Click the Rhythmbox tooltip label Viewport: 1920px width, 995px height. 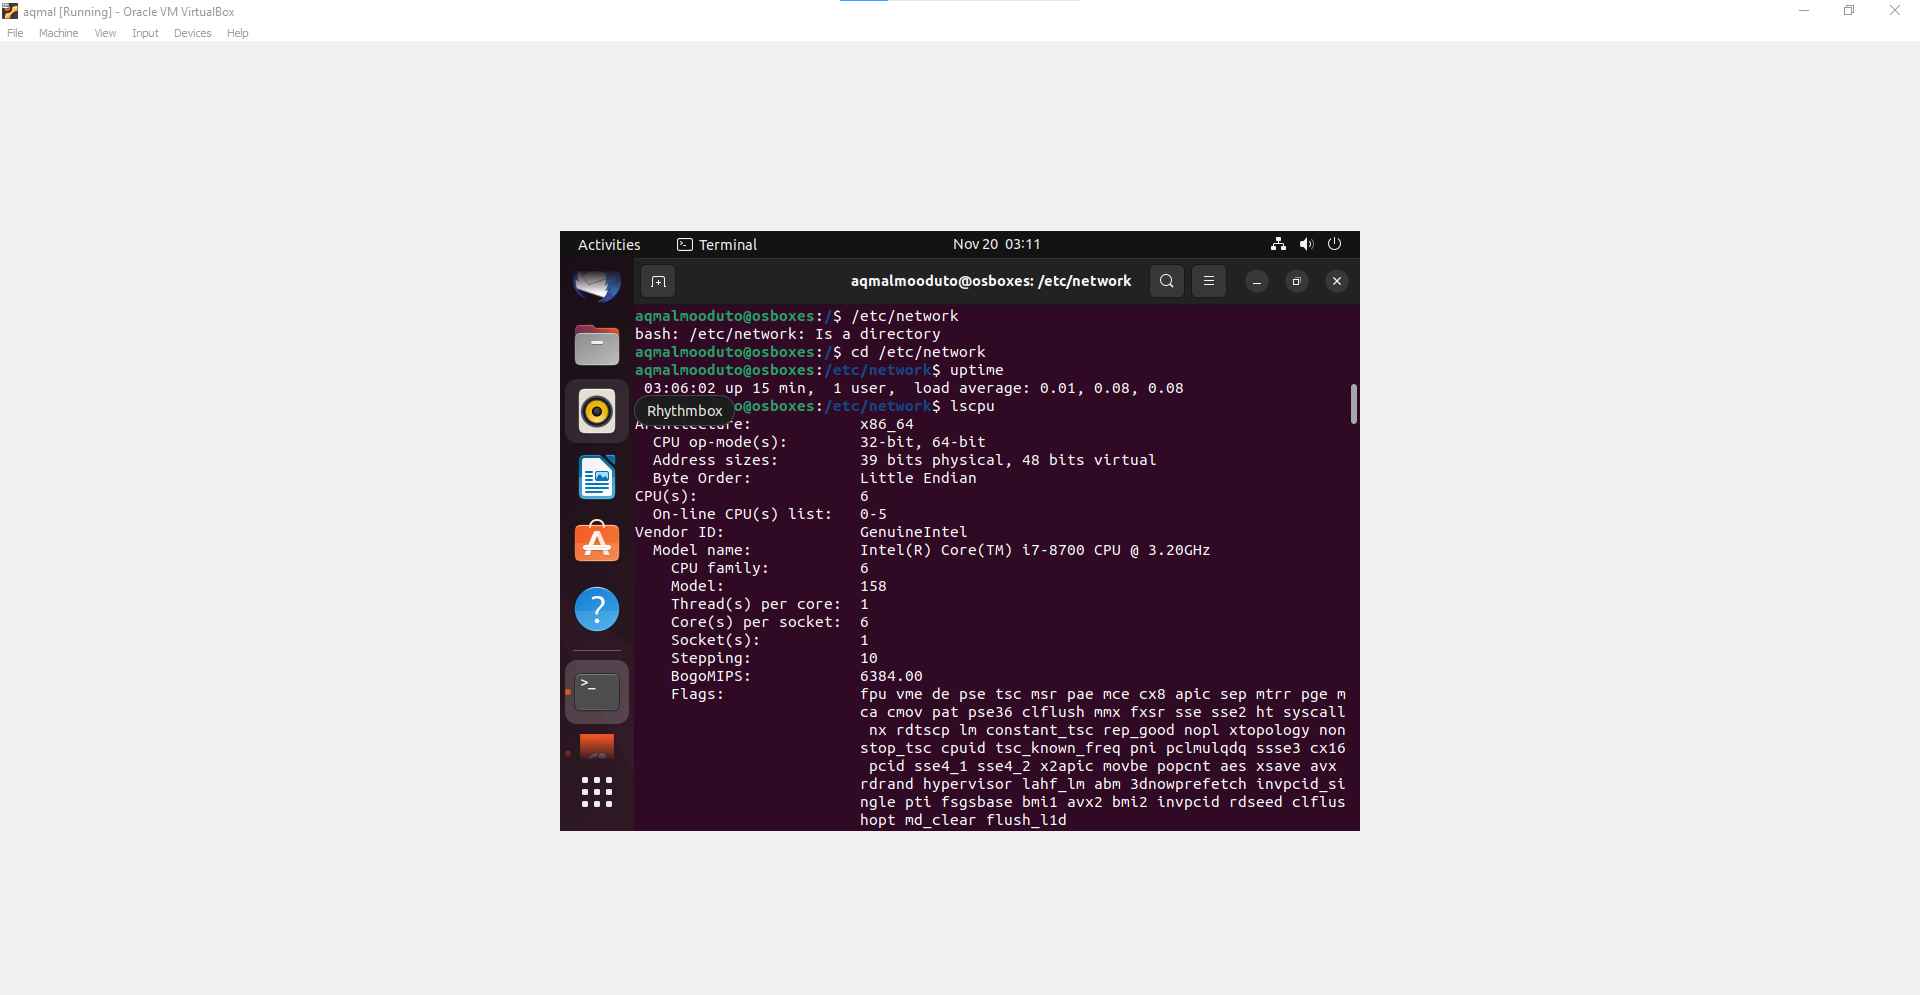pyautogui.click(x=685, y=411)
